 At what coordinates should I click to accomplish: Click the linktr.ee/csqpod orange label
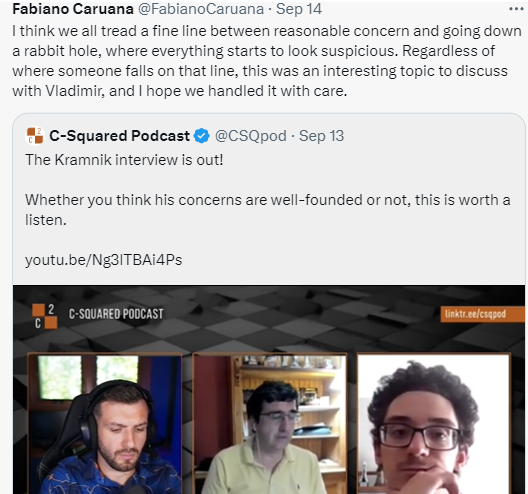[x=483, y=314]
